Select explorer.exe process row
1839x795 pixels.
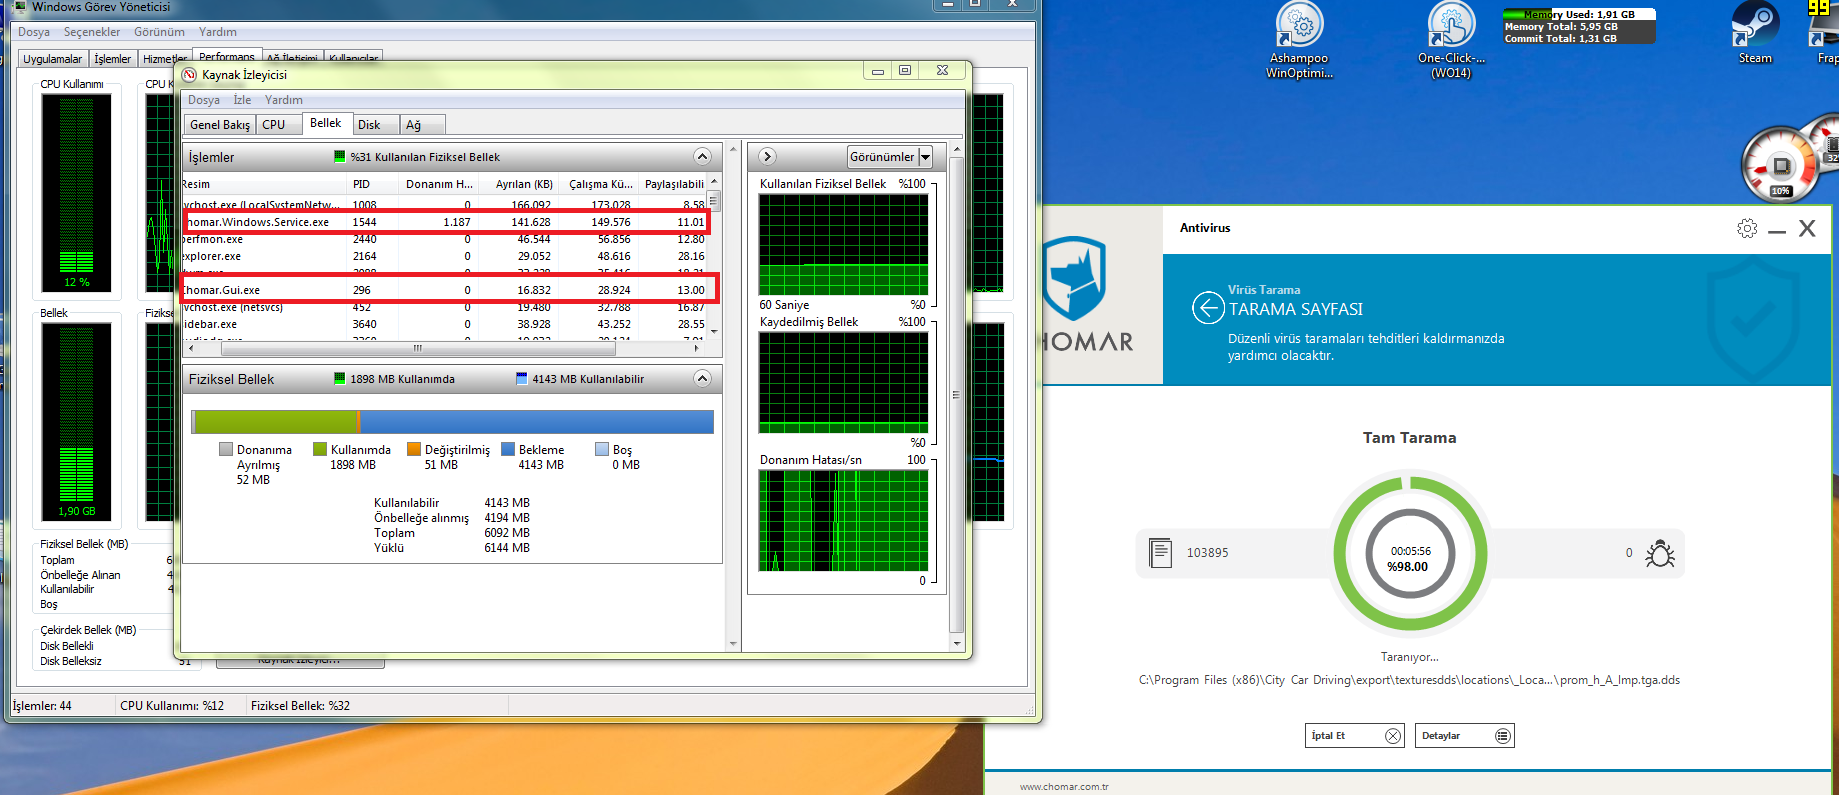(446, 256)
